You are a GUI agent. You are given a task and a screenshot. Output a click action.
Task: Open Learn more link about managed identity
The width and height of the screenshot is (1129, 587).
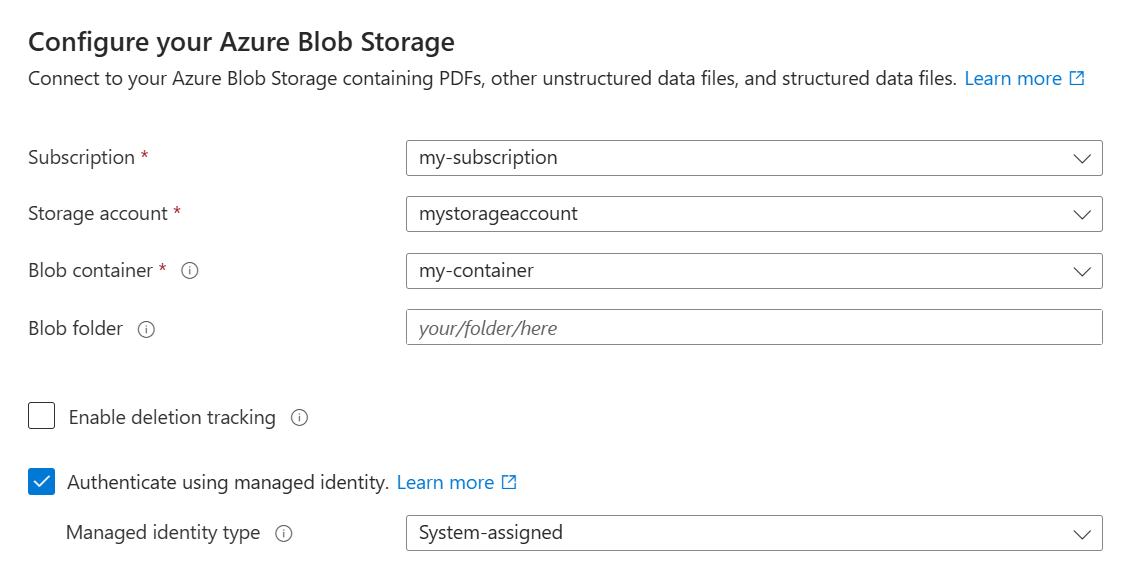coord(445,482)
